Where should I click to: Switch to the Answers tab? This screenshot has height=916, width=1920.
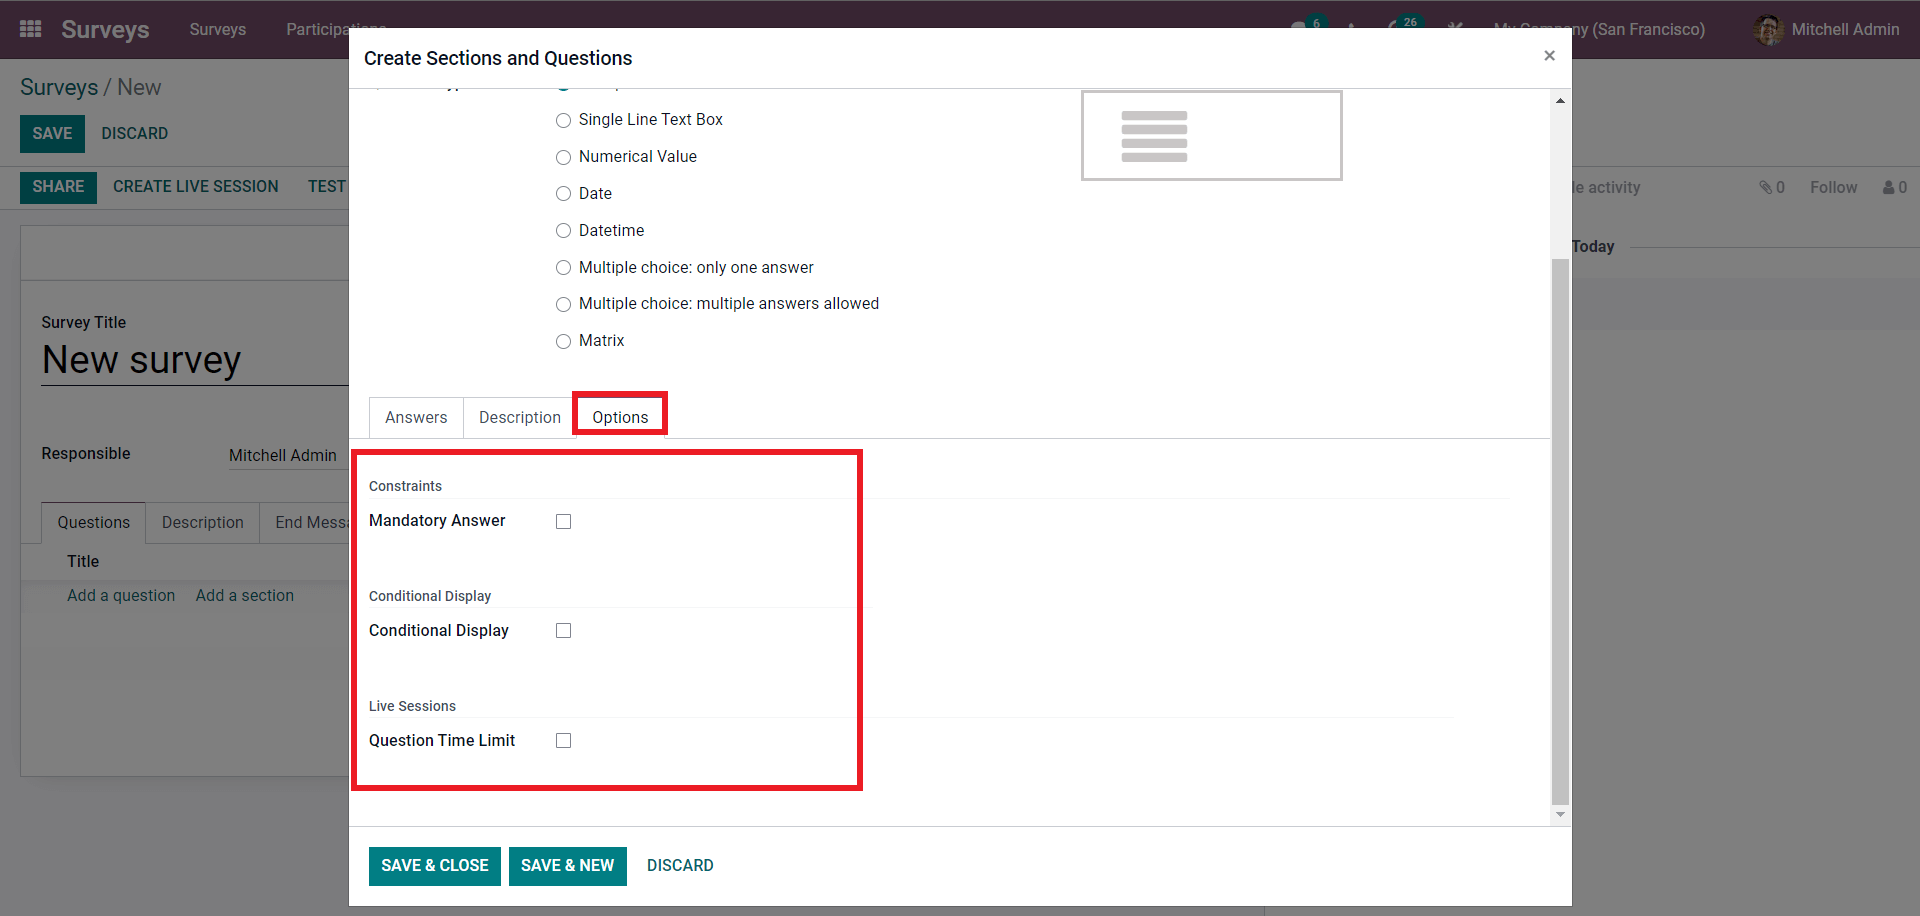(x=416, y=417)
